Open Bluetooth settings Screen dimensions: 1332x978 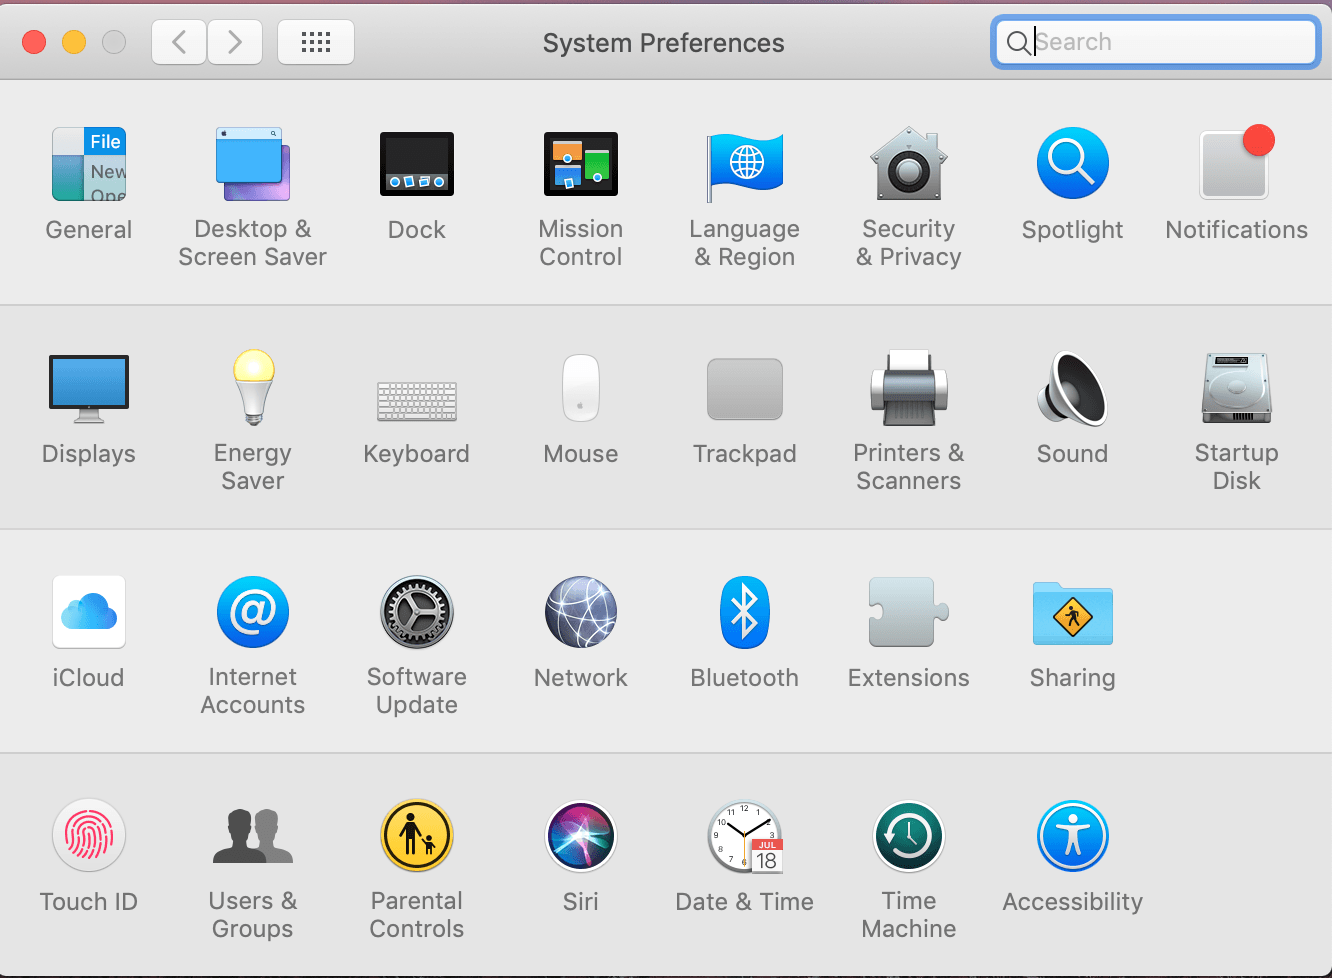(x=745, y=612)
